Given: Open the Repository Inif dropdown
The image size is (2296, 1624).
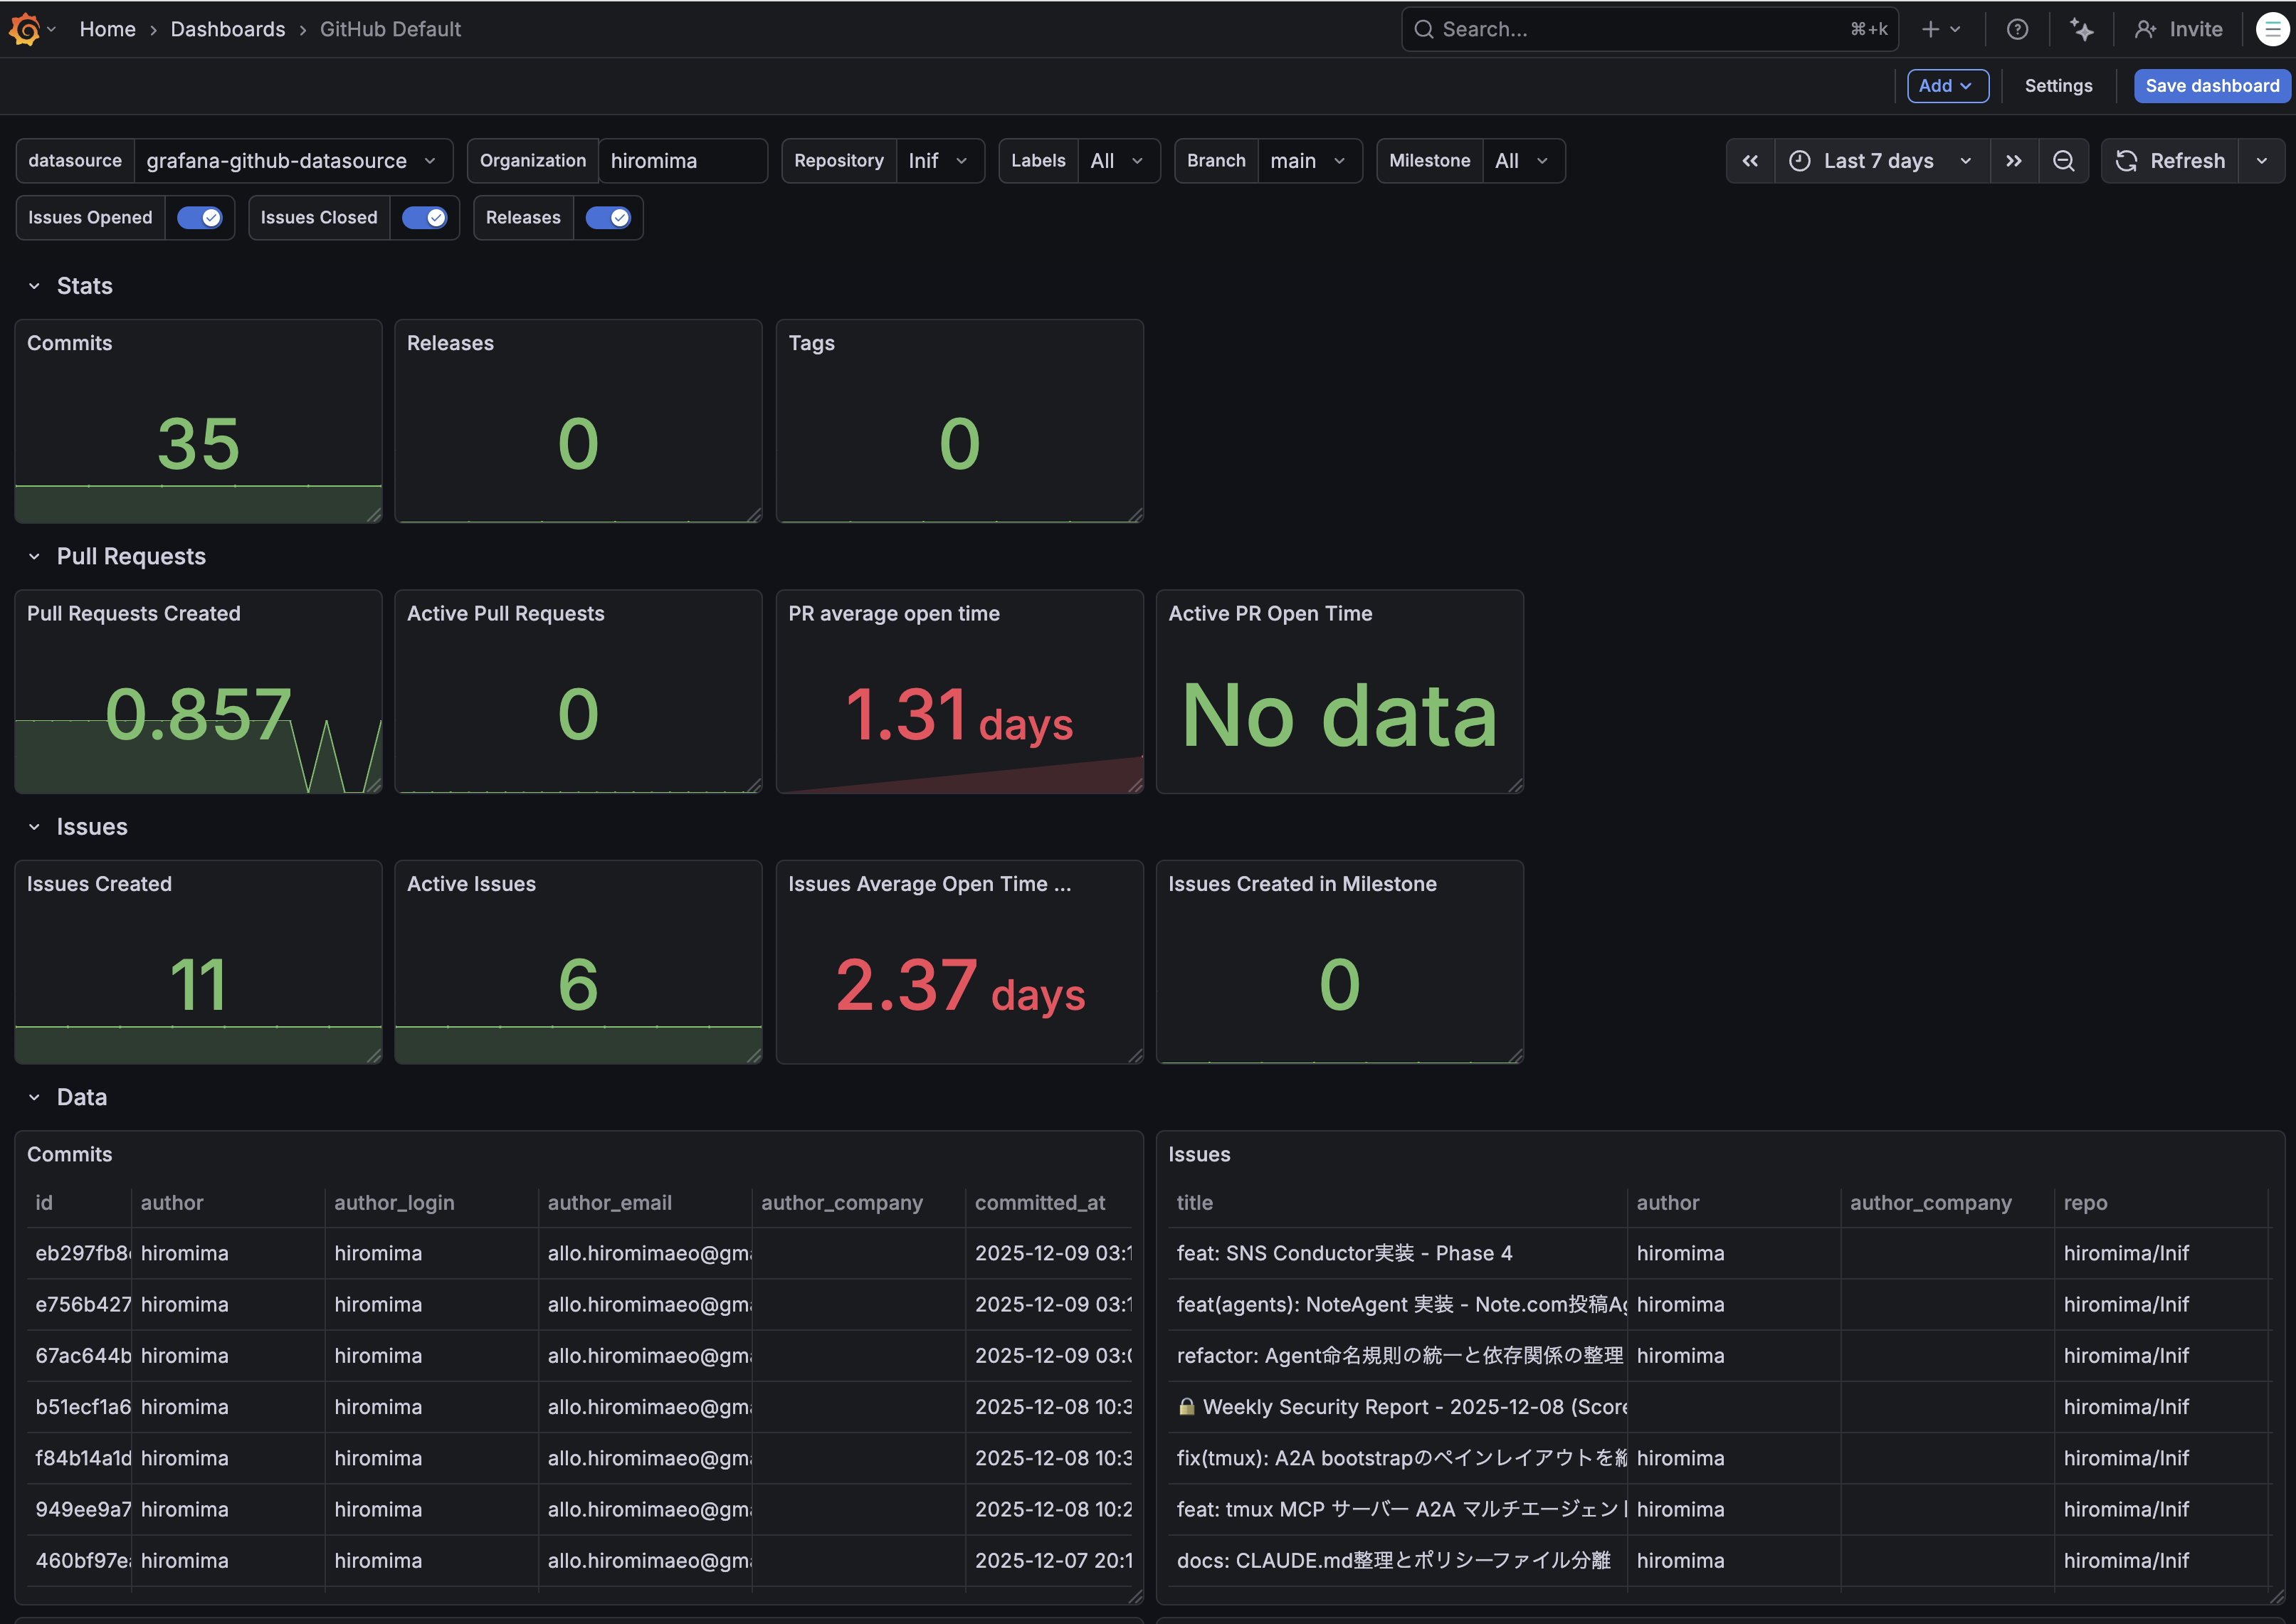Looking at the screenshot, I should click(938, 161).
